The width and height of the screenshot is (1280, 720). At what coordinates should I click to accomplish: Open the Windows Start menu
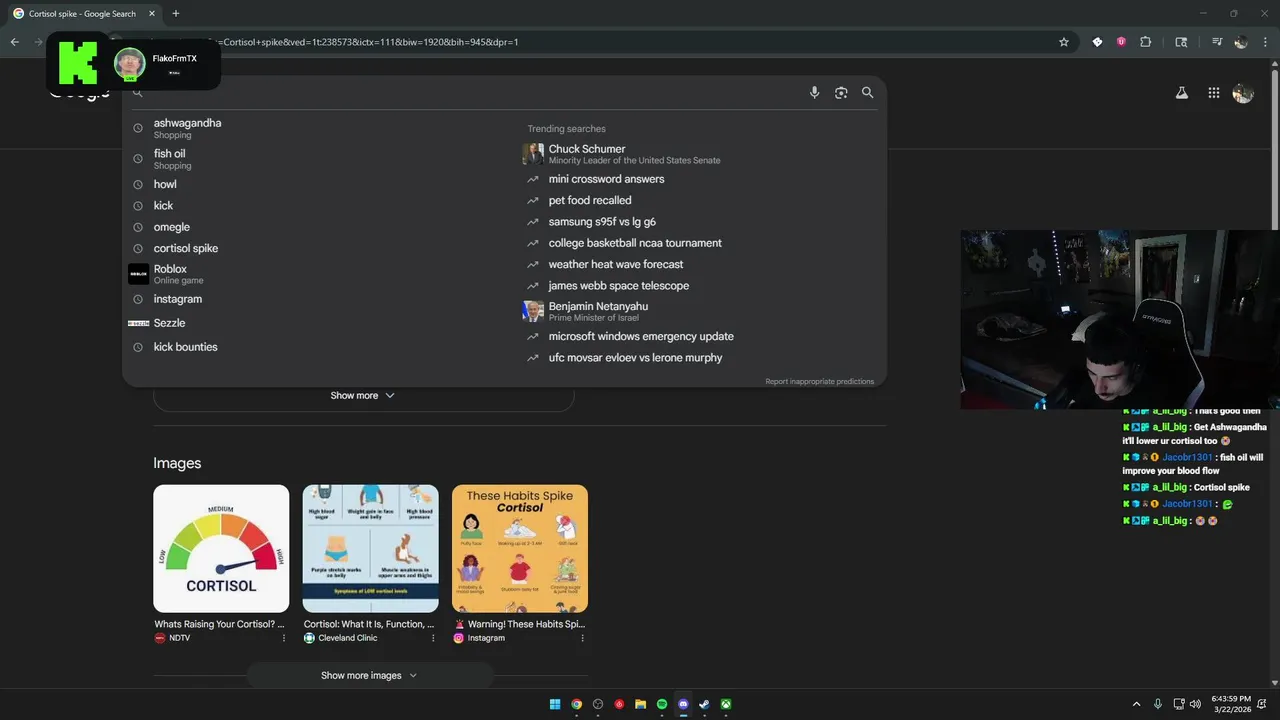(x=555, y=704)
